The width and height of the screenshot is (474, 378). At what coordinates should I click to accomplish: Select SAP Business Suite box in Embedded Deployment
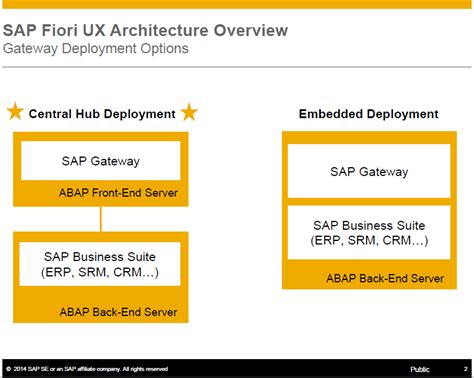pos(369,233)
